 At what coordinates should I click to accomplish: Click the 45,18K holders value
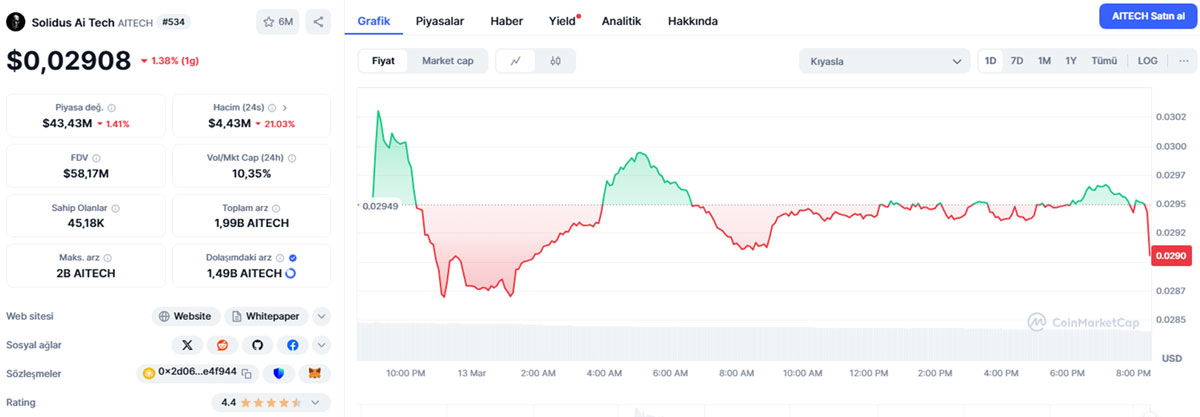click(x=85, y=223)
